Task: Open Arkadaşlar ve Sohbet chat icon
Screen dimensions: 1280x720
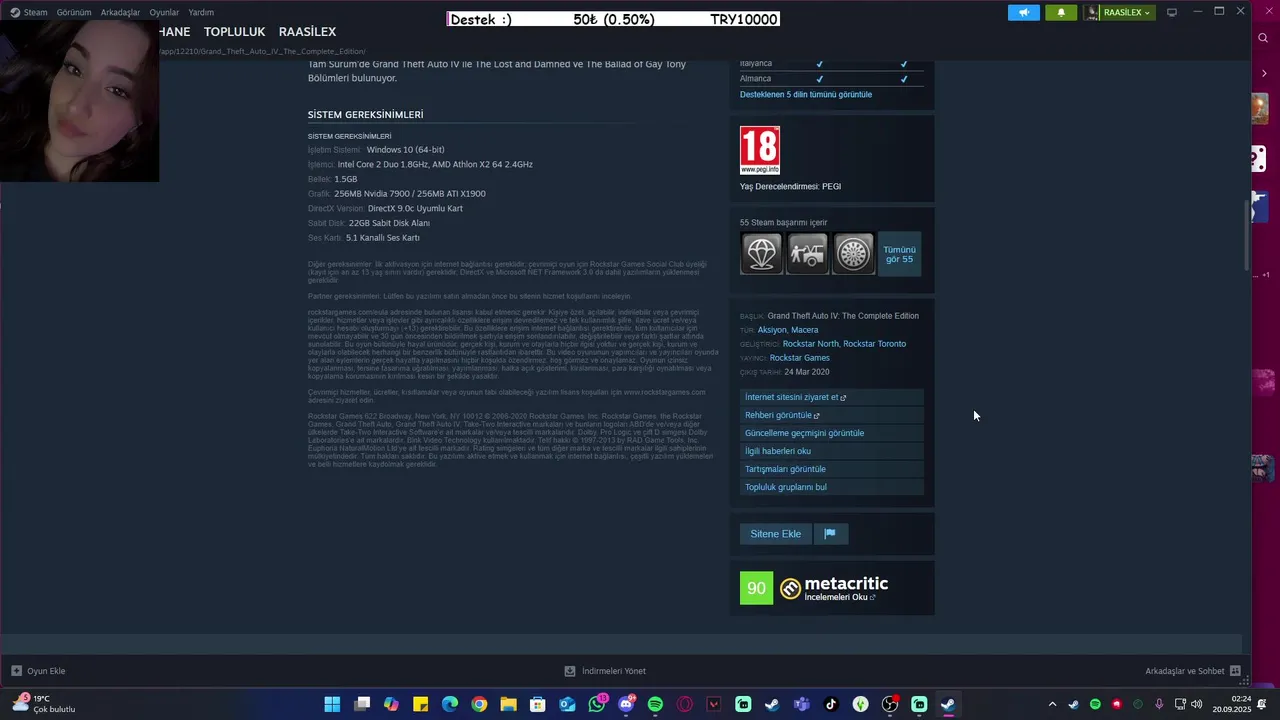Action: pos(1235,671)
